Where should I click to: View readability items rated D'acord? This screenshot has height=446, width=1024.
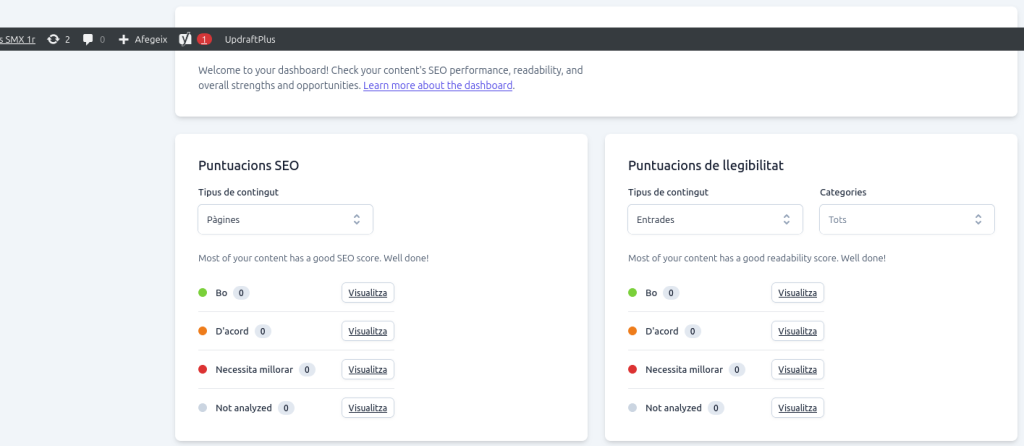[797, 331]
